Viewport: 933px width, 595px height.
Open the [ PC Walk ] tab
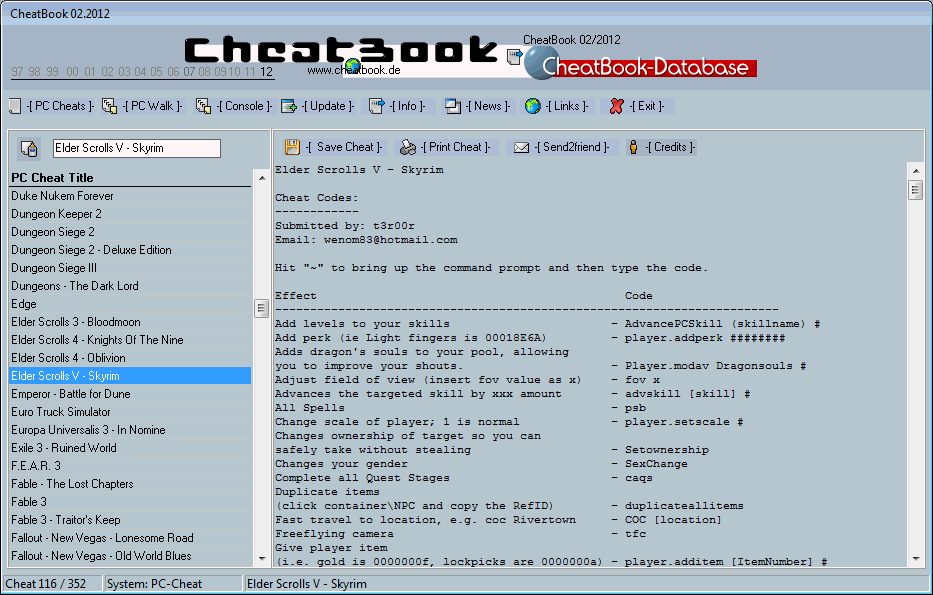(154, 107)
